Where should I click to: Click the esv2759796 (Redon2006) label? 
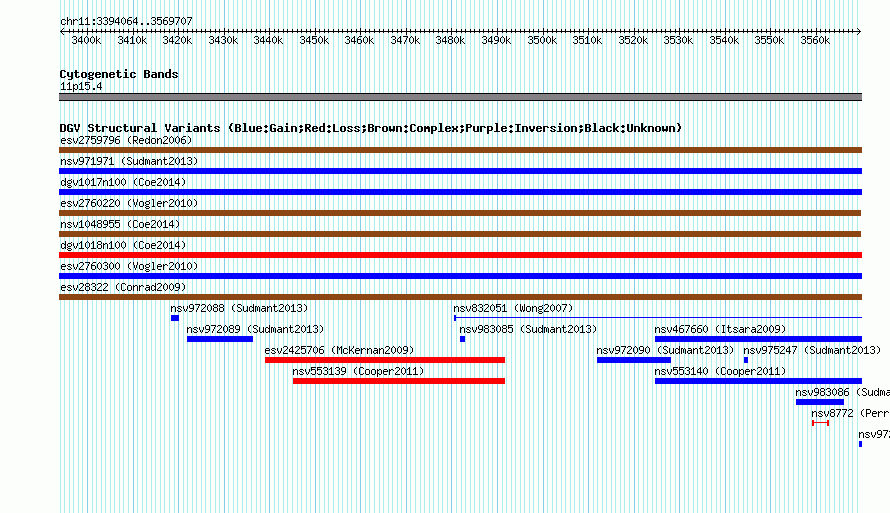[126, 140]
